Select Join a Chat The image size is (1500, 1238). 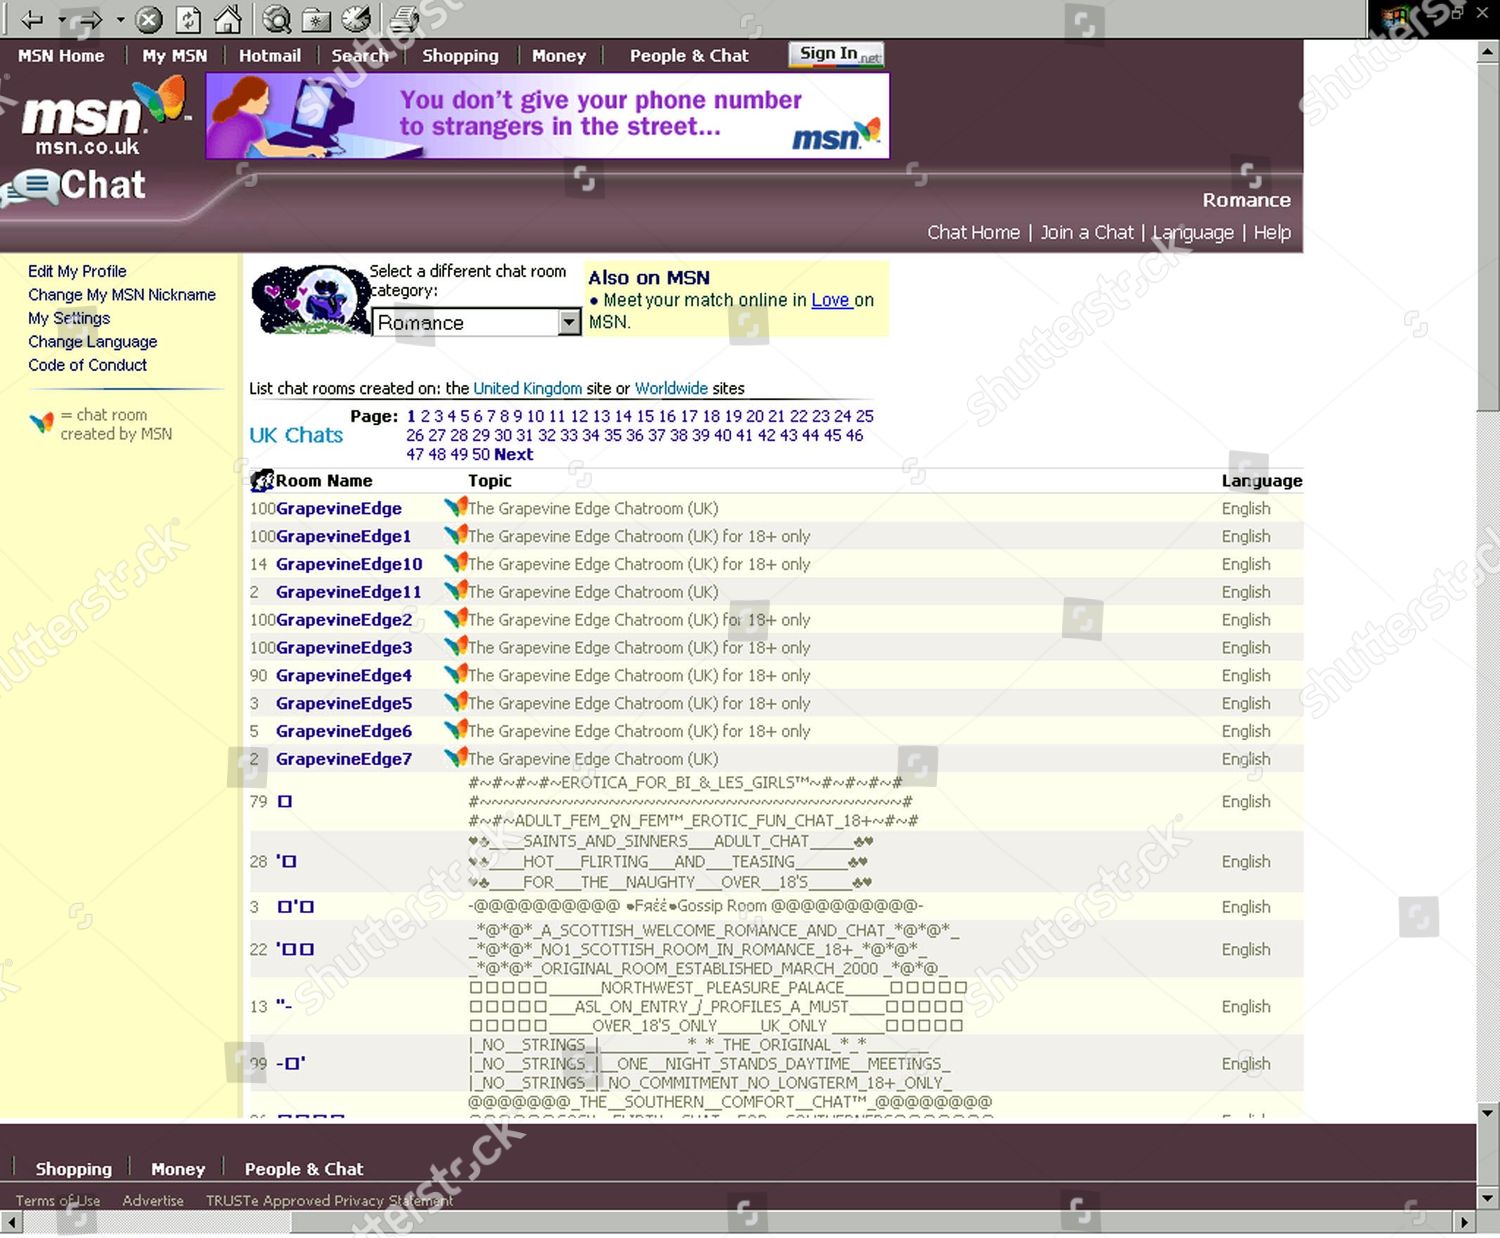click(x=1087, y=233)
